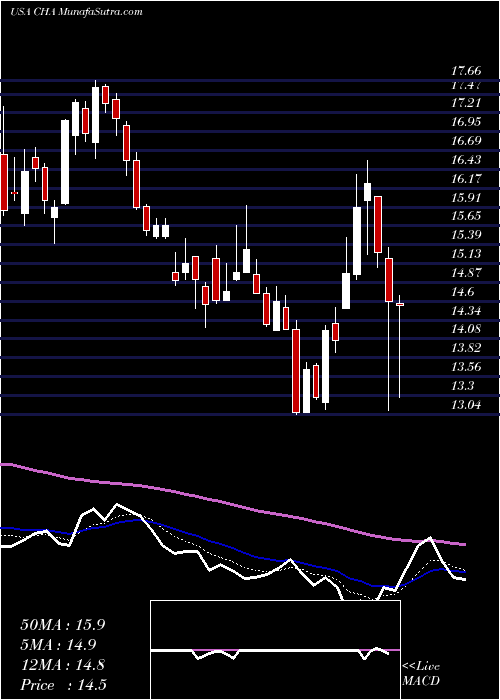This screenshot has height=700, width=500.
Task: Click the '12MA : 14.8' readout
Action: tap(62, 665)
